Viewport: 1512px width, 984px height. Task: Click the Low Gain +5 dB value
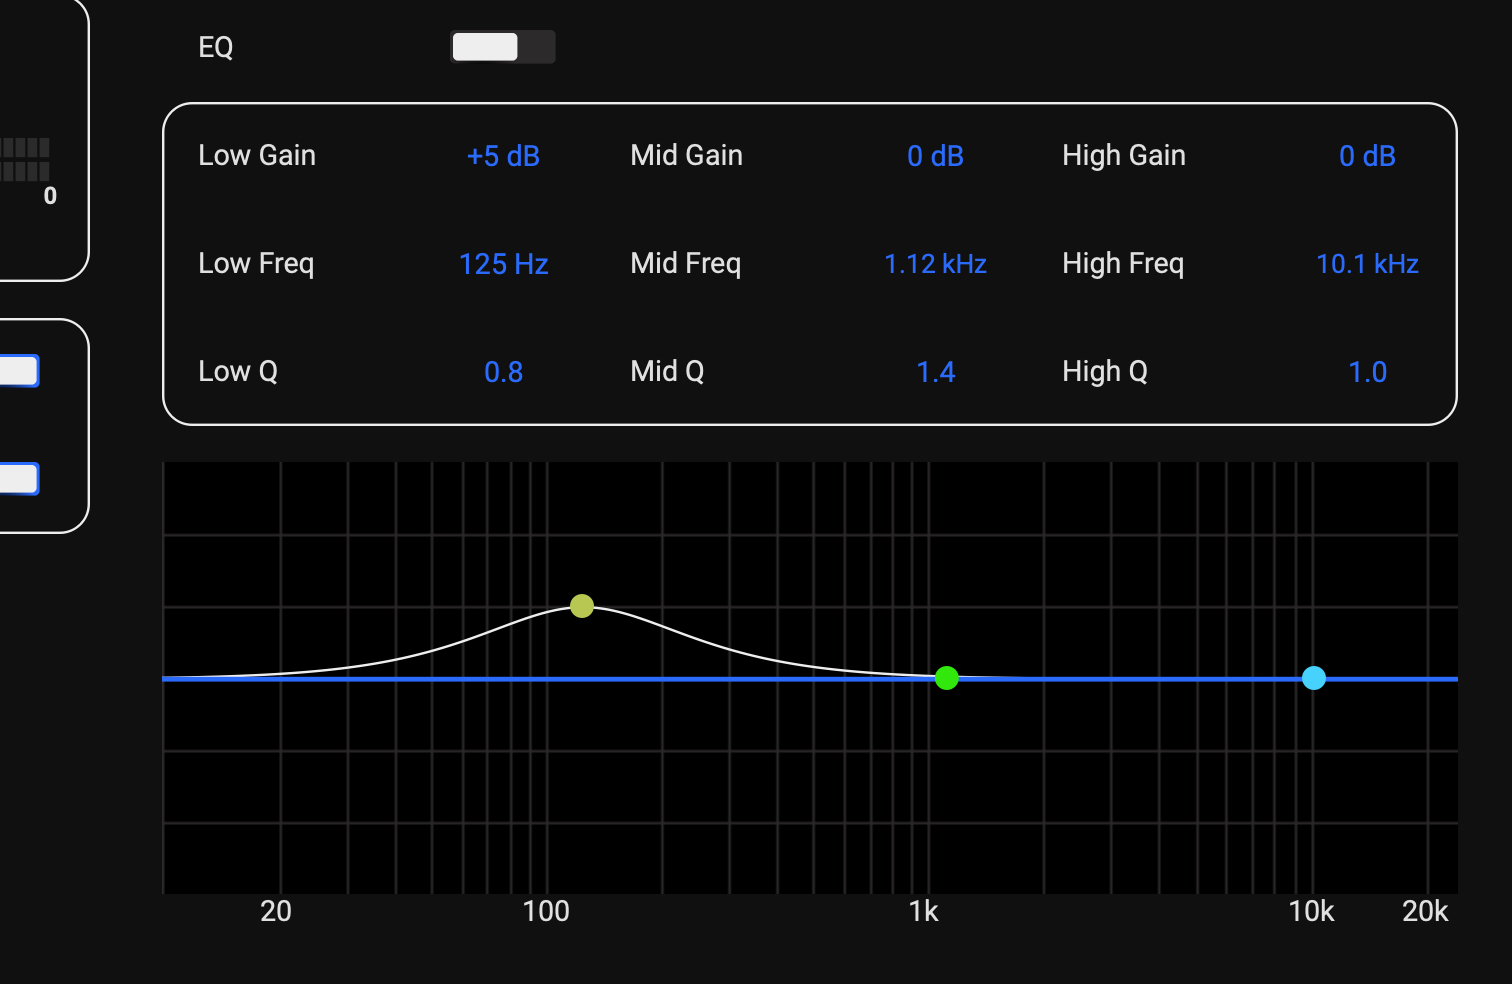(503, 156)
